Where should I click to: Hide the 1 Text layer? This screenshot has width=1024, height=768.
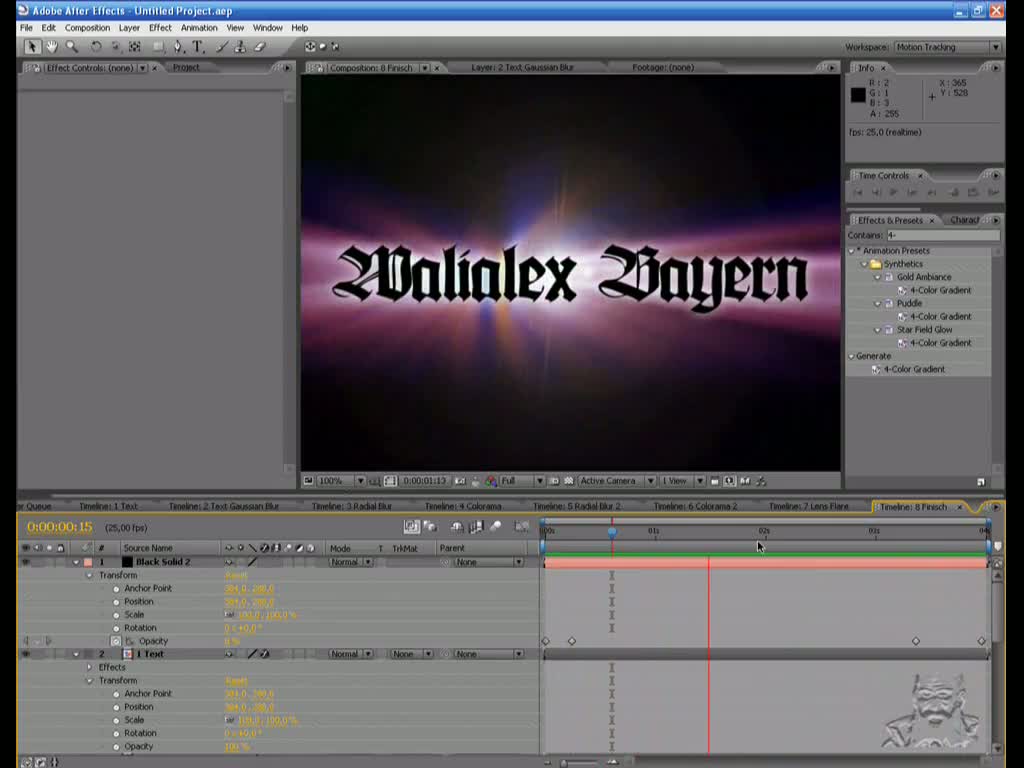[x=26, y=654]
